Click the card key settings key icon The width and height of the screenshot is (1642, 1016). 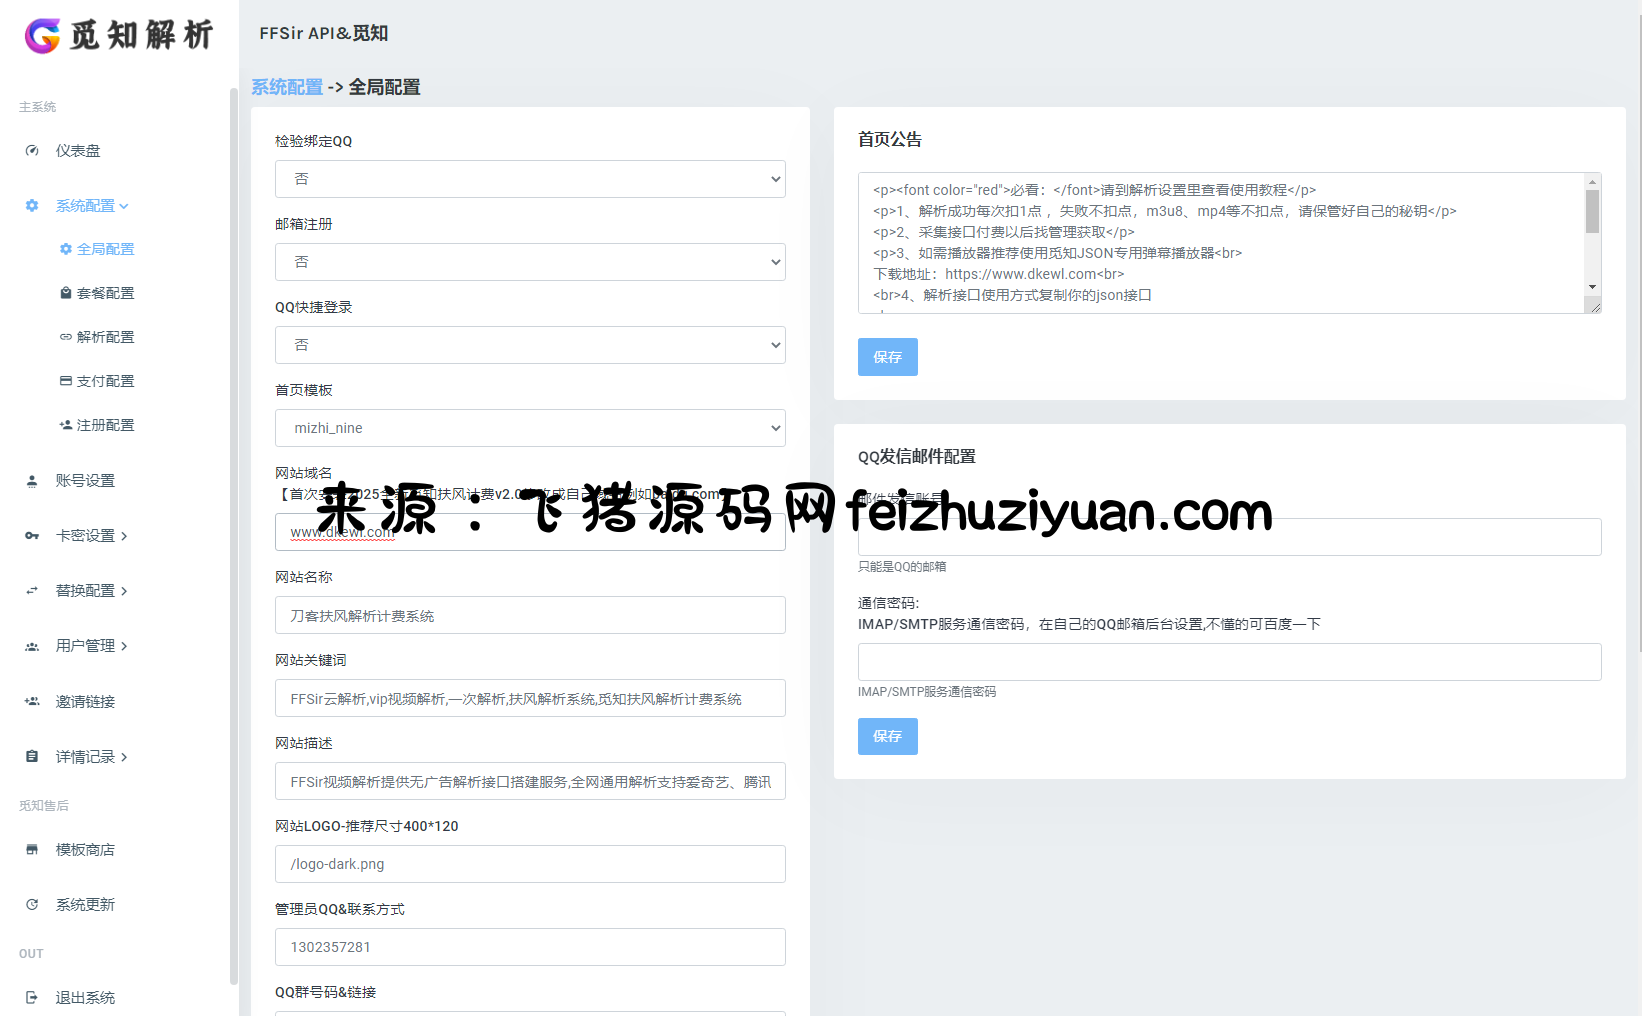[32, 536]
